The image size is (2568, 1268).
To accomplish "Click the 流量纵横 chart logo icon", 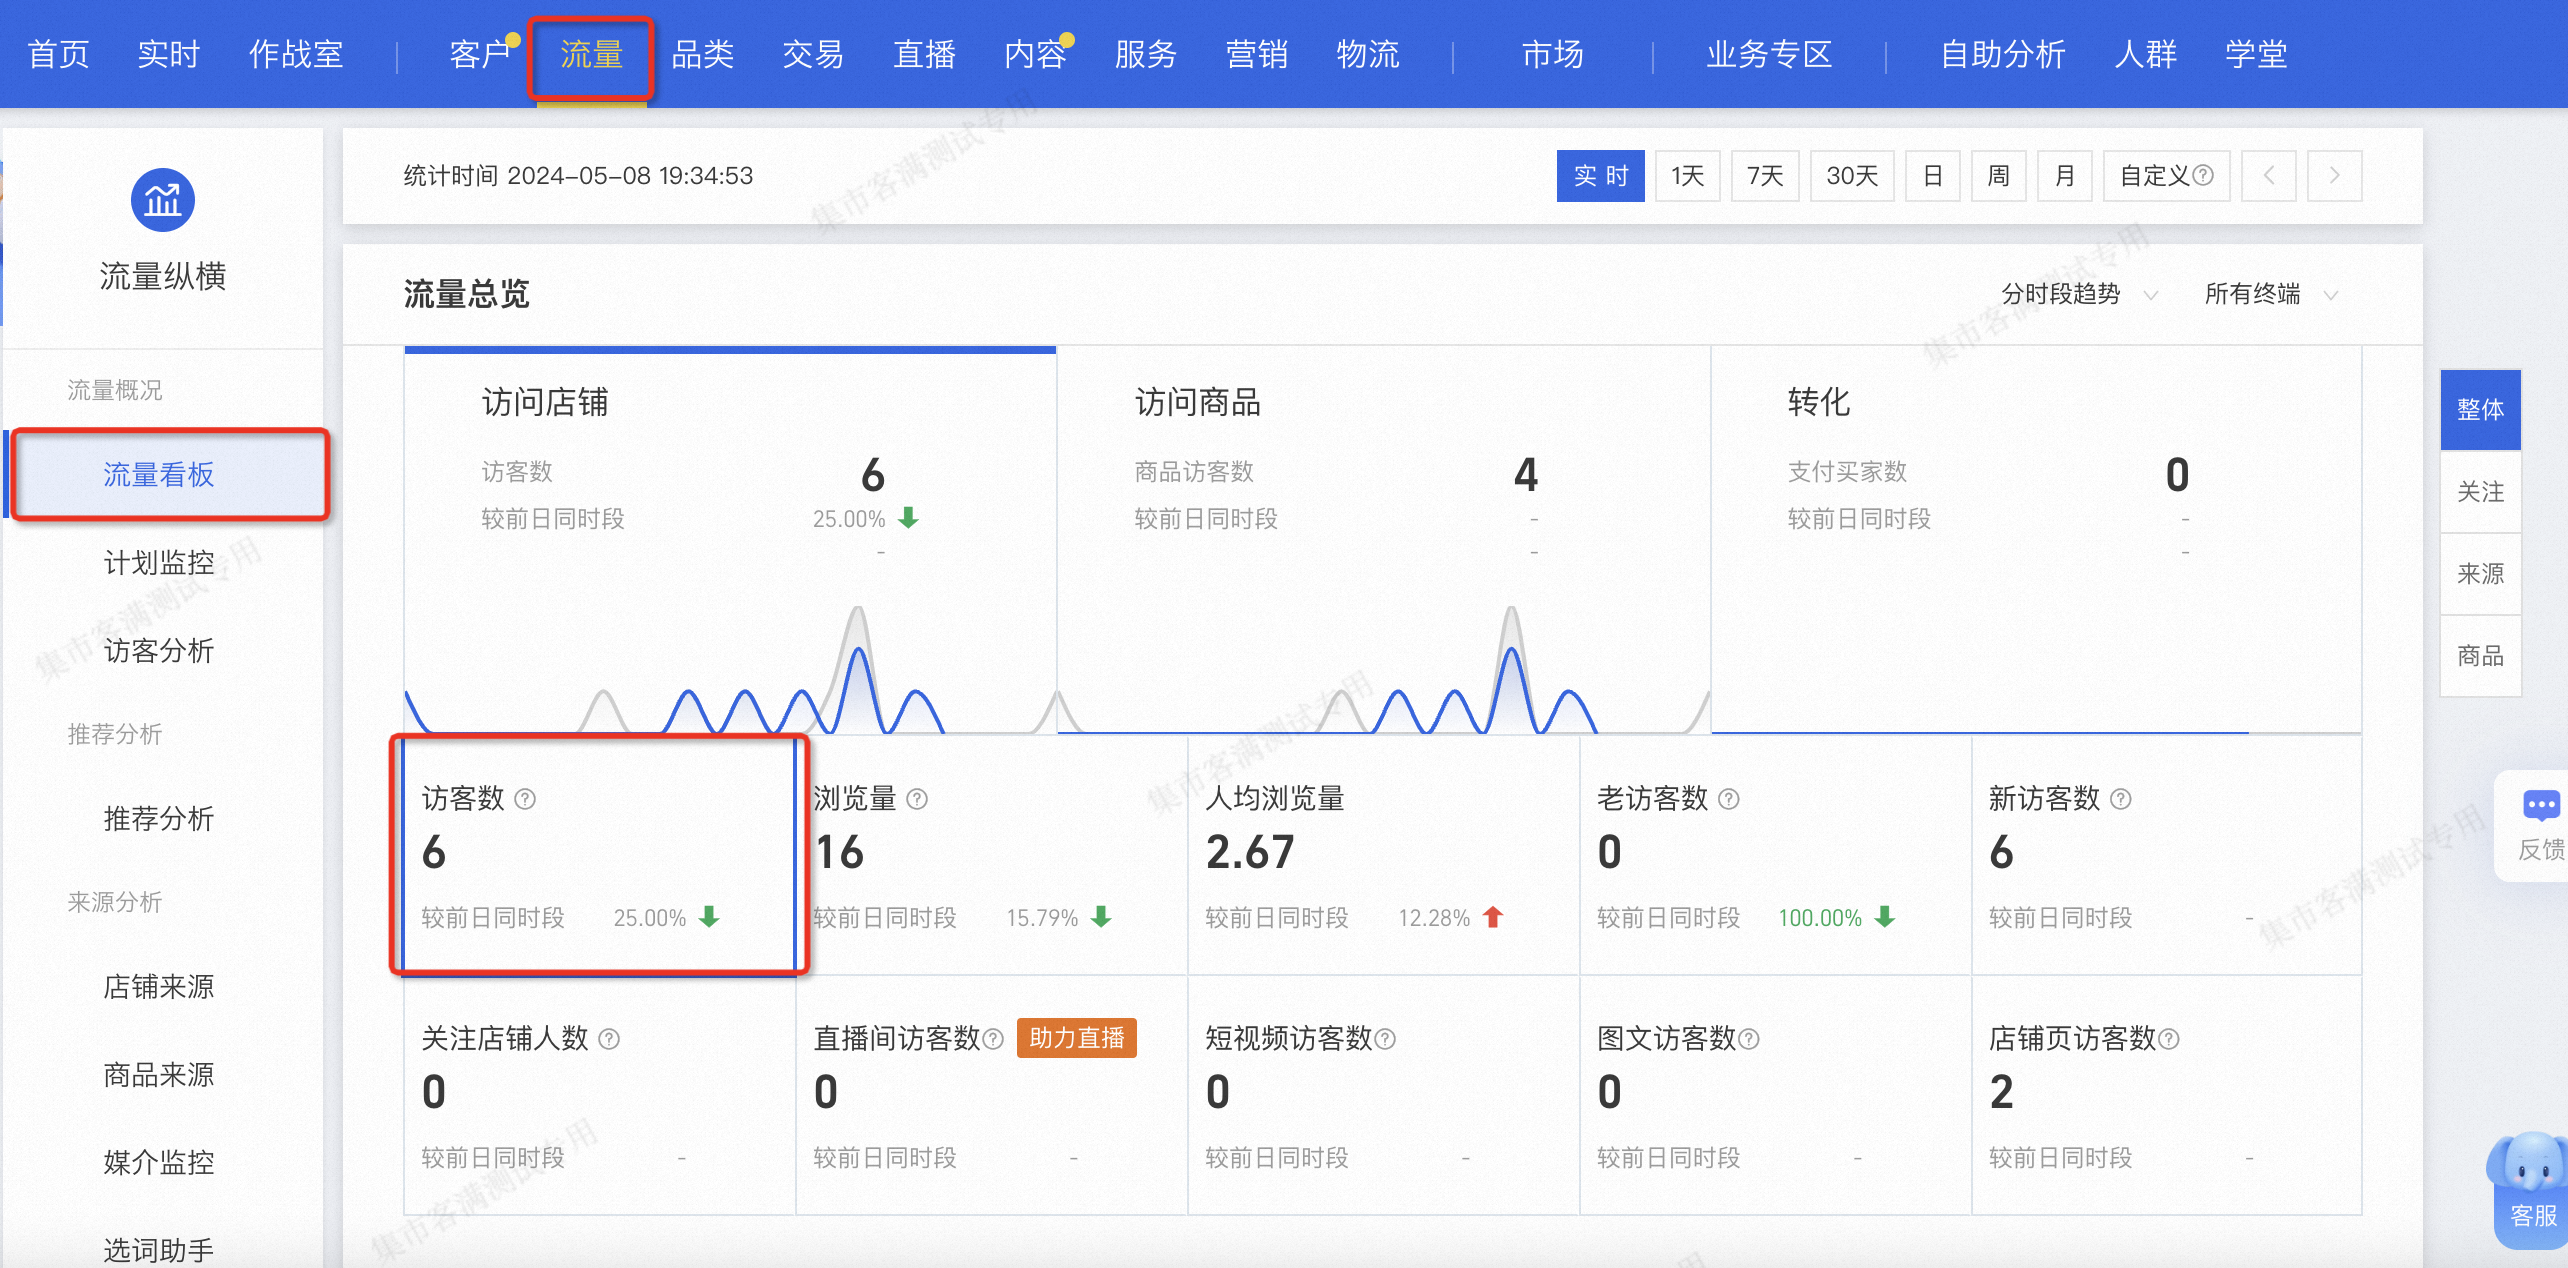I will click(x=162, y=200).
